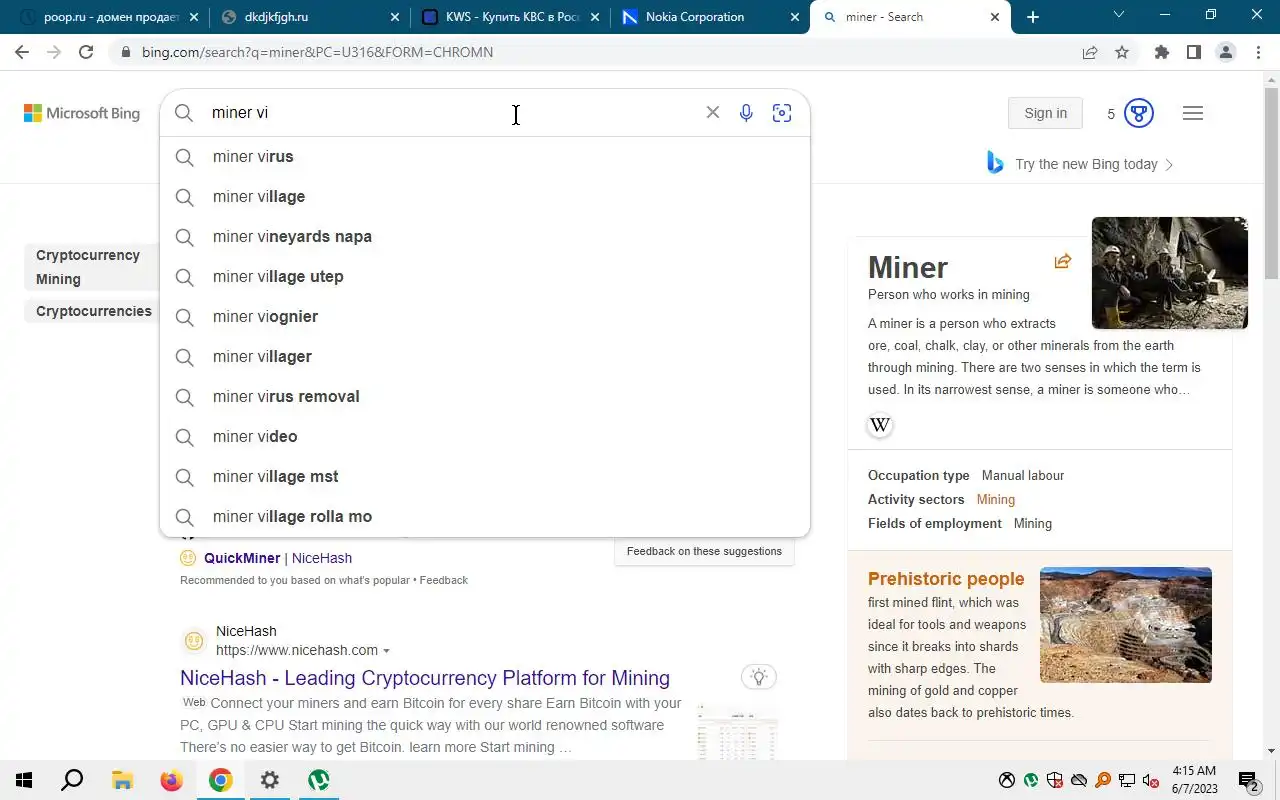The image size is (1280, 800).
Task: Click chevron next to Try the new Bing
Action: click(1170, 164)
